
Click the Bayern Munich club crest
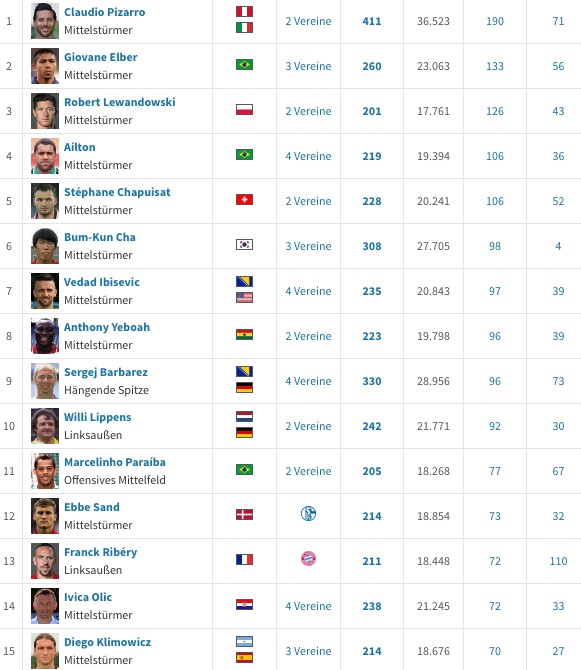308,558
